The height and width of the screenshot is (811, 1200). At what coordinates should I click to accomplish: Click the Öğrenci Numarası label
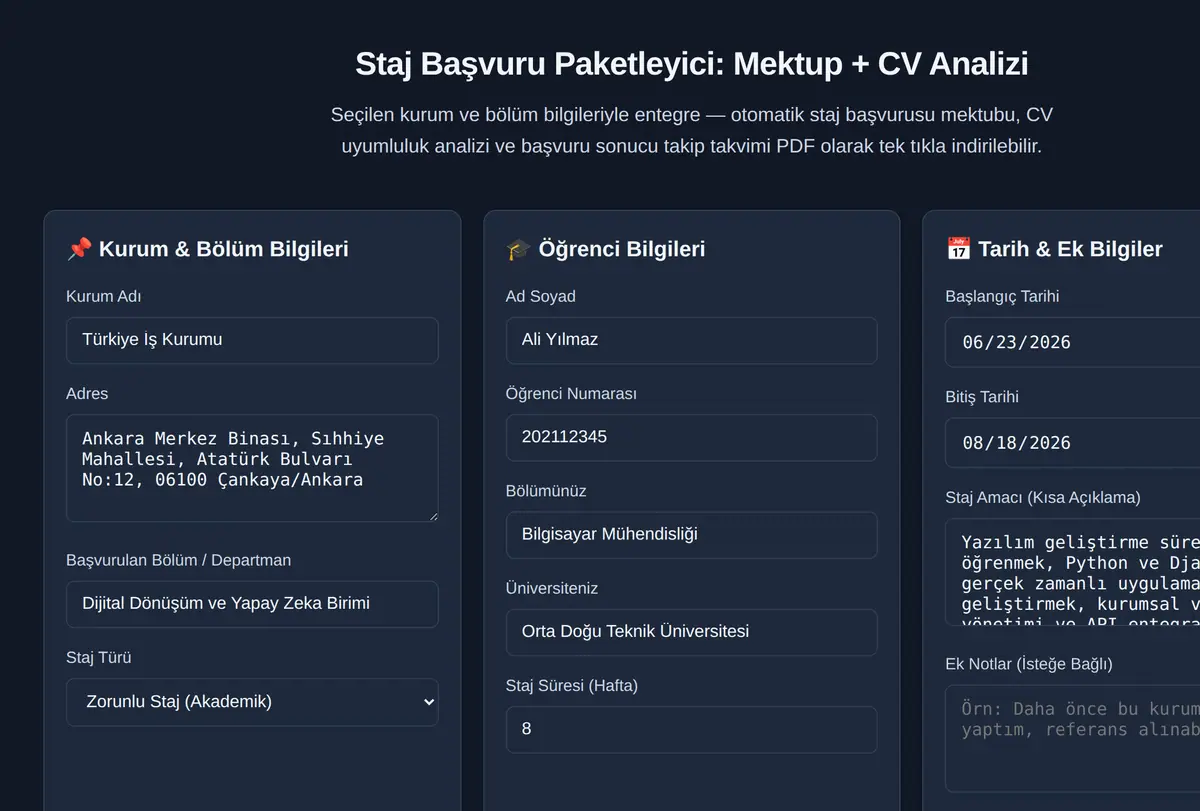click(571, 393)
